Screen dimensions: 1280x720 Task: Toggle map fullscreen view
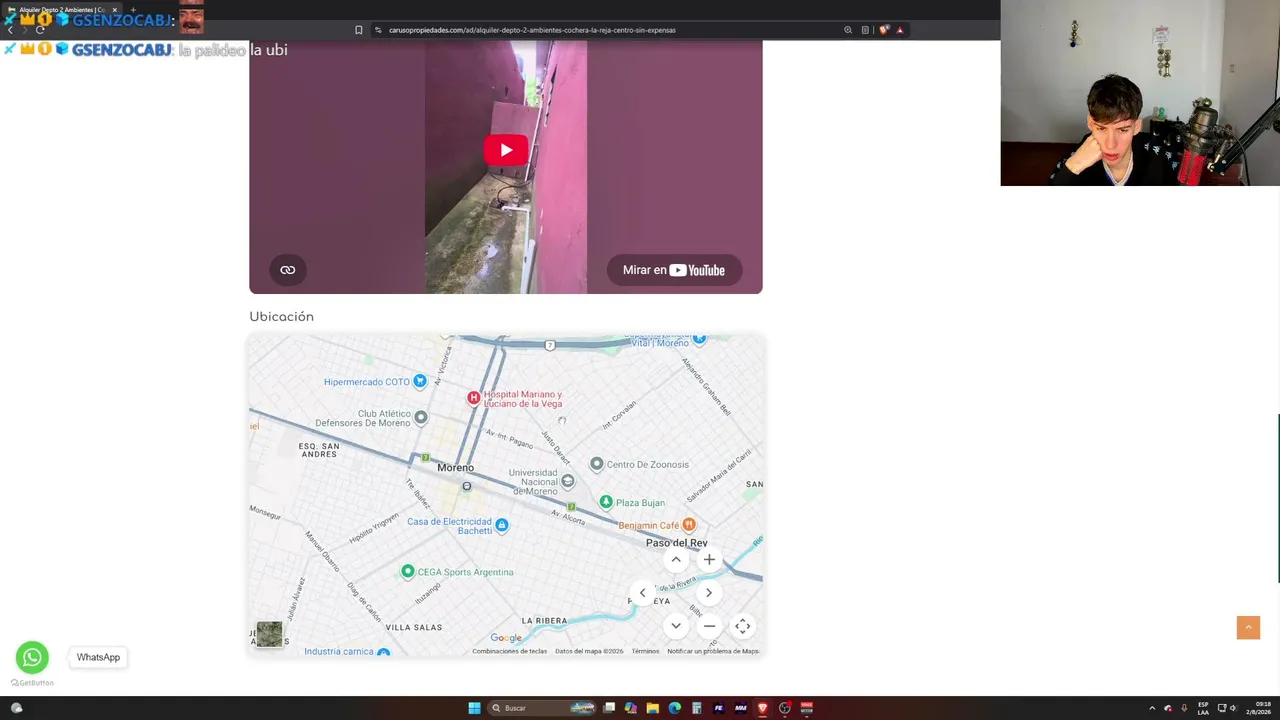click(x=742, y=626)
